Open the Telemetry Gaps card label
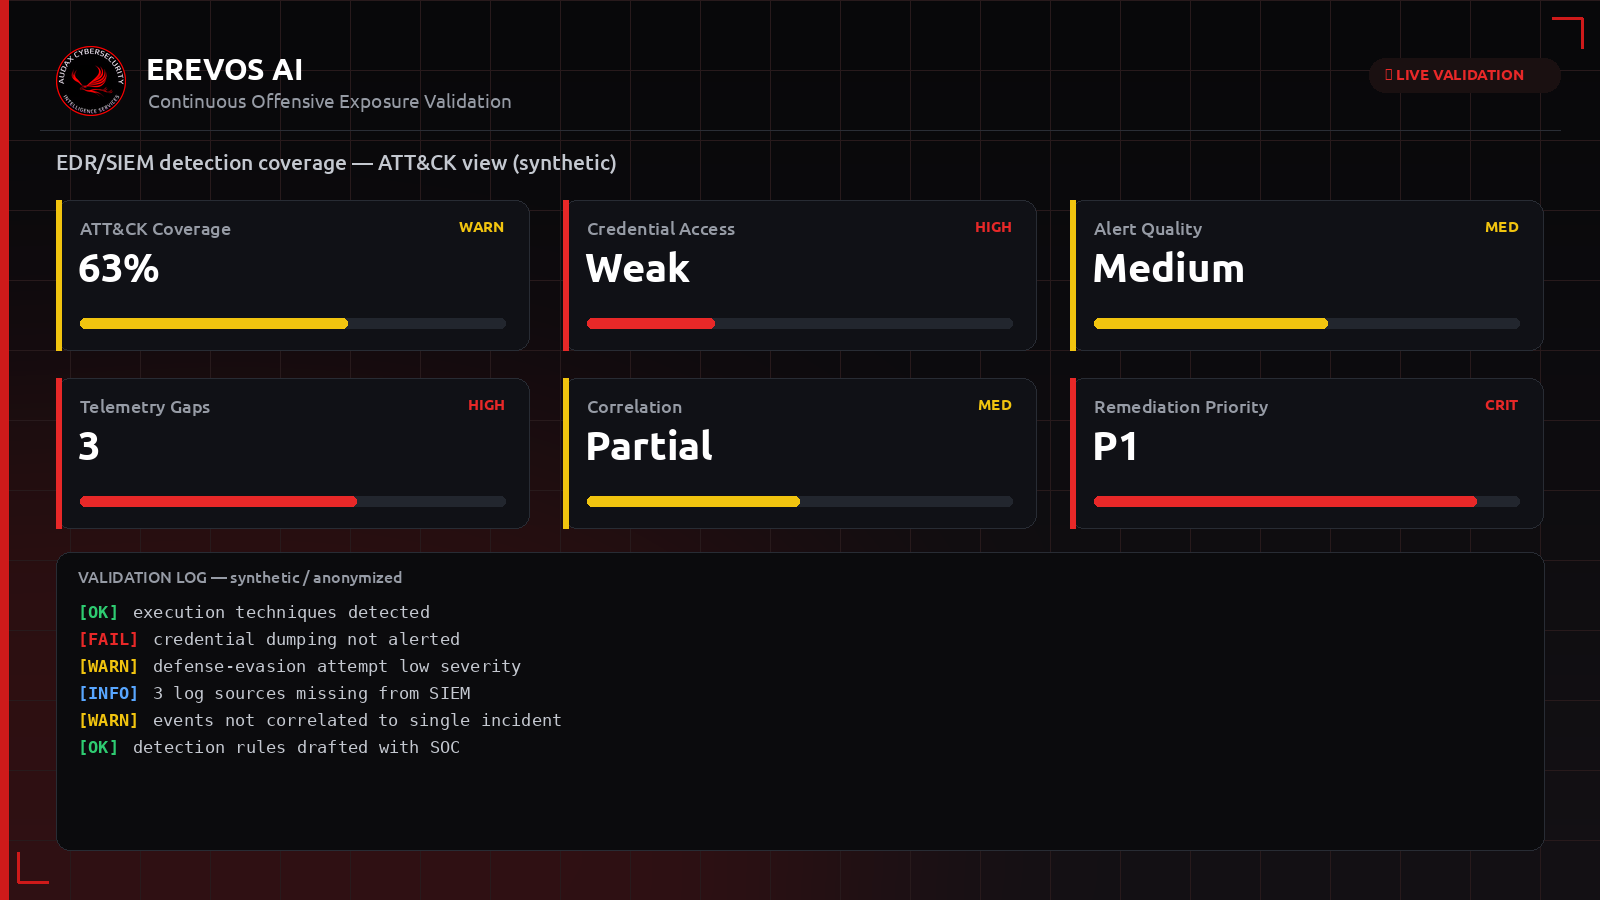Screen dimensions: 1600x900 point(145,407)
